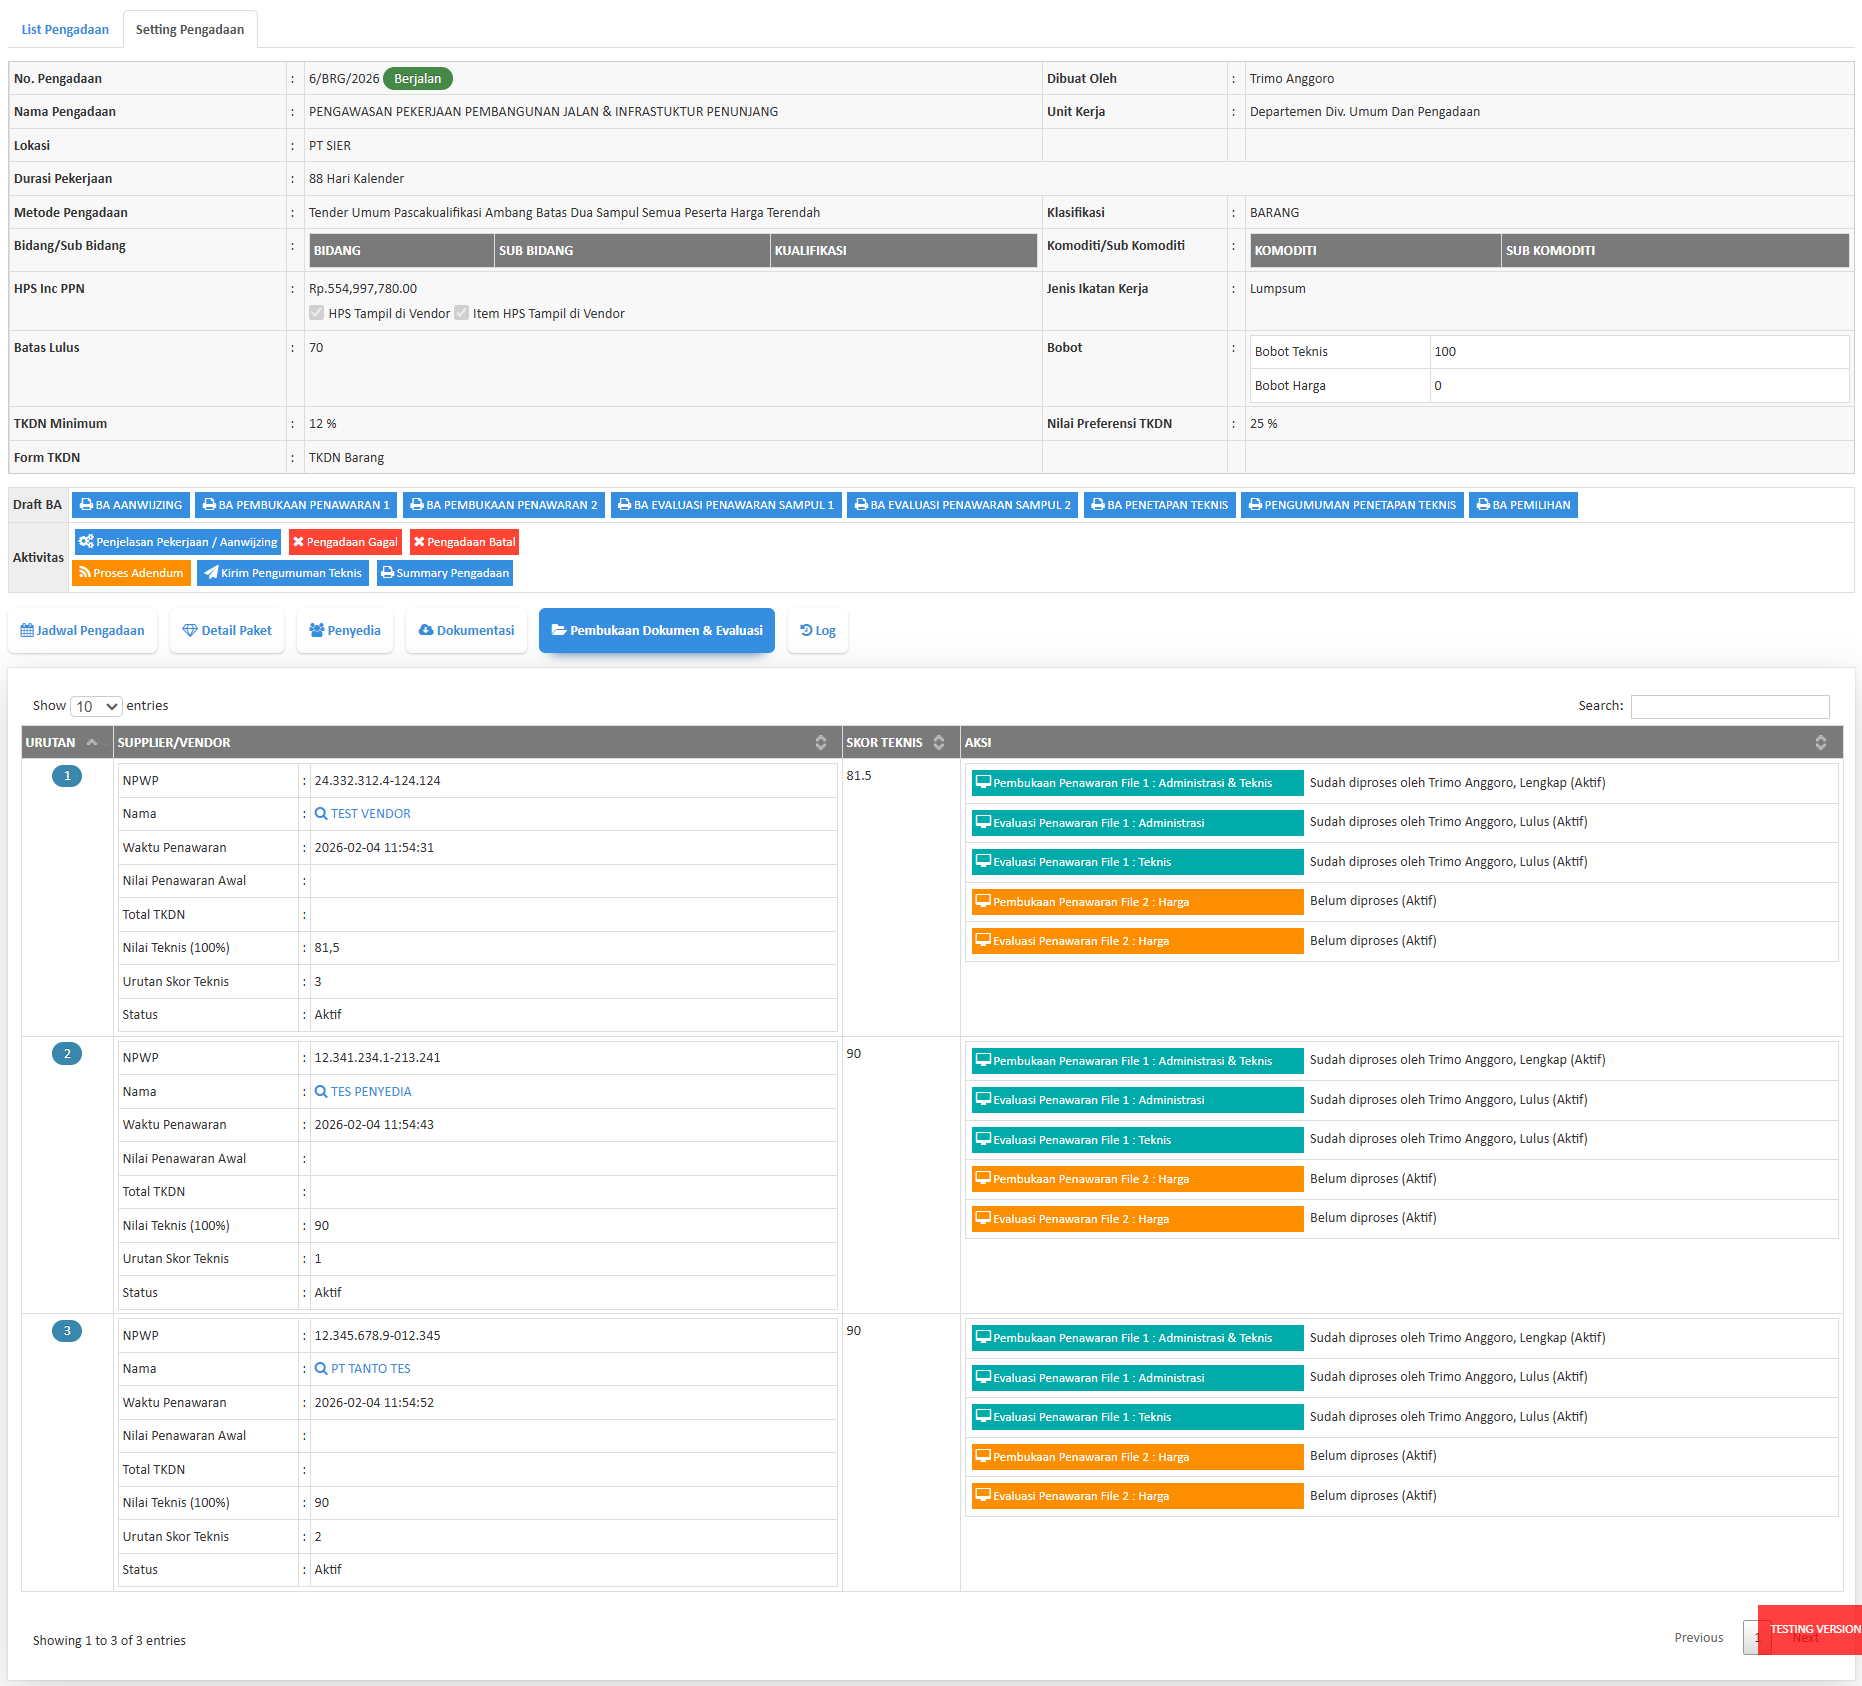Click the printer icon on BA AANWIJZING

(86, 505)
